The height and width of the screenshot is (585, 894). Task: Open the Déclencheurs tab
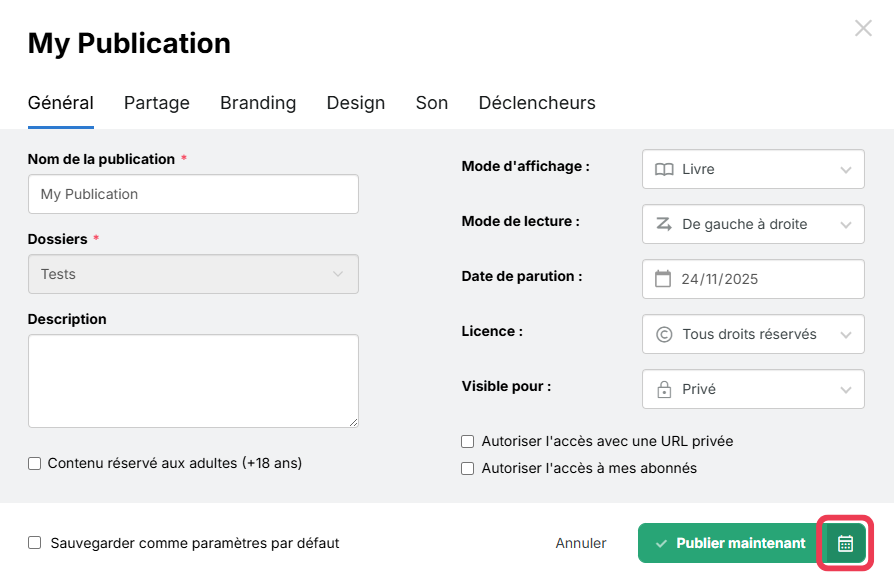(x=537, y=103)
